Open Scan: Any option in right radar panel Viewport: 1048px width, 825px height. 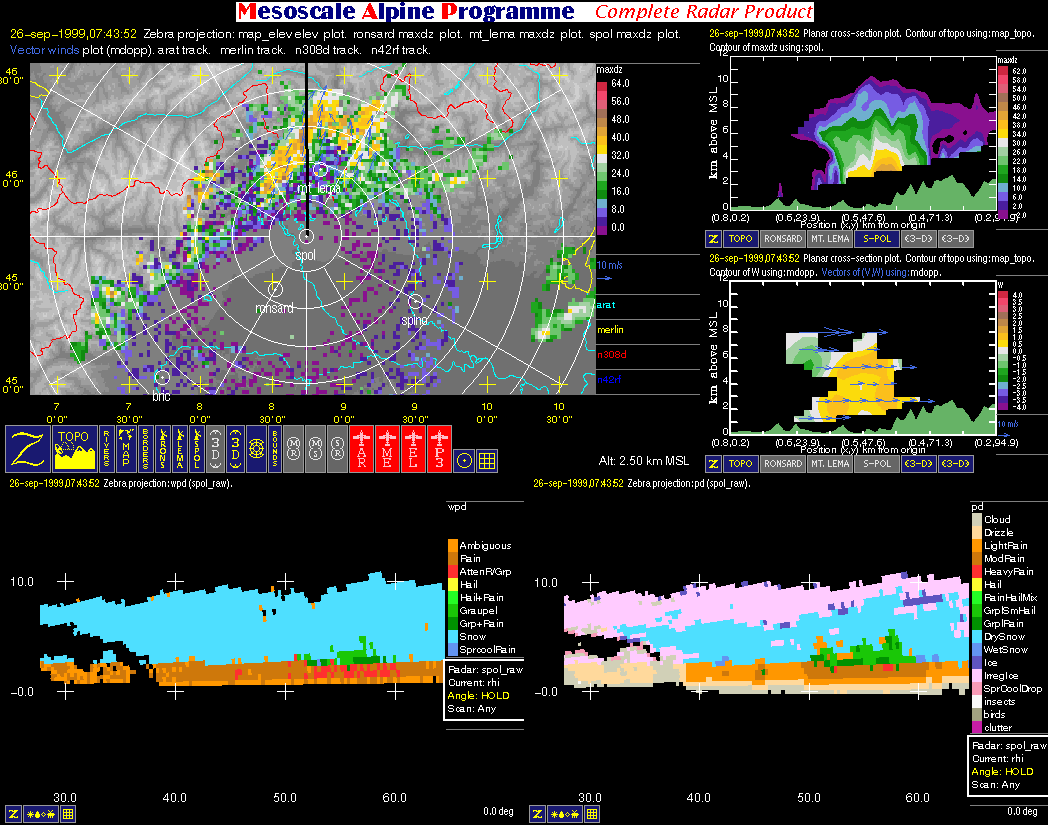pyautogui.click(x=993, y=785)
